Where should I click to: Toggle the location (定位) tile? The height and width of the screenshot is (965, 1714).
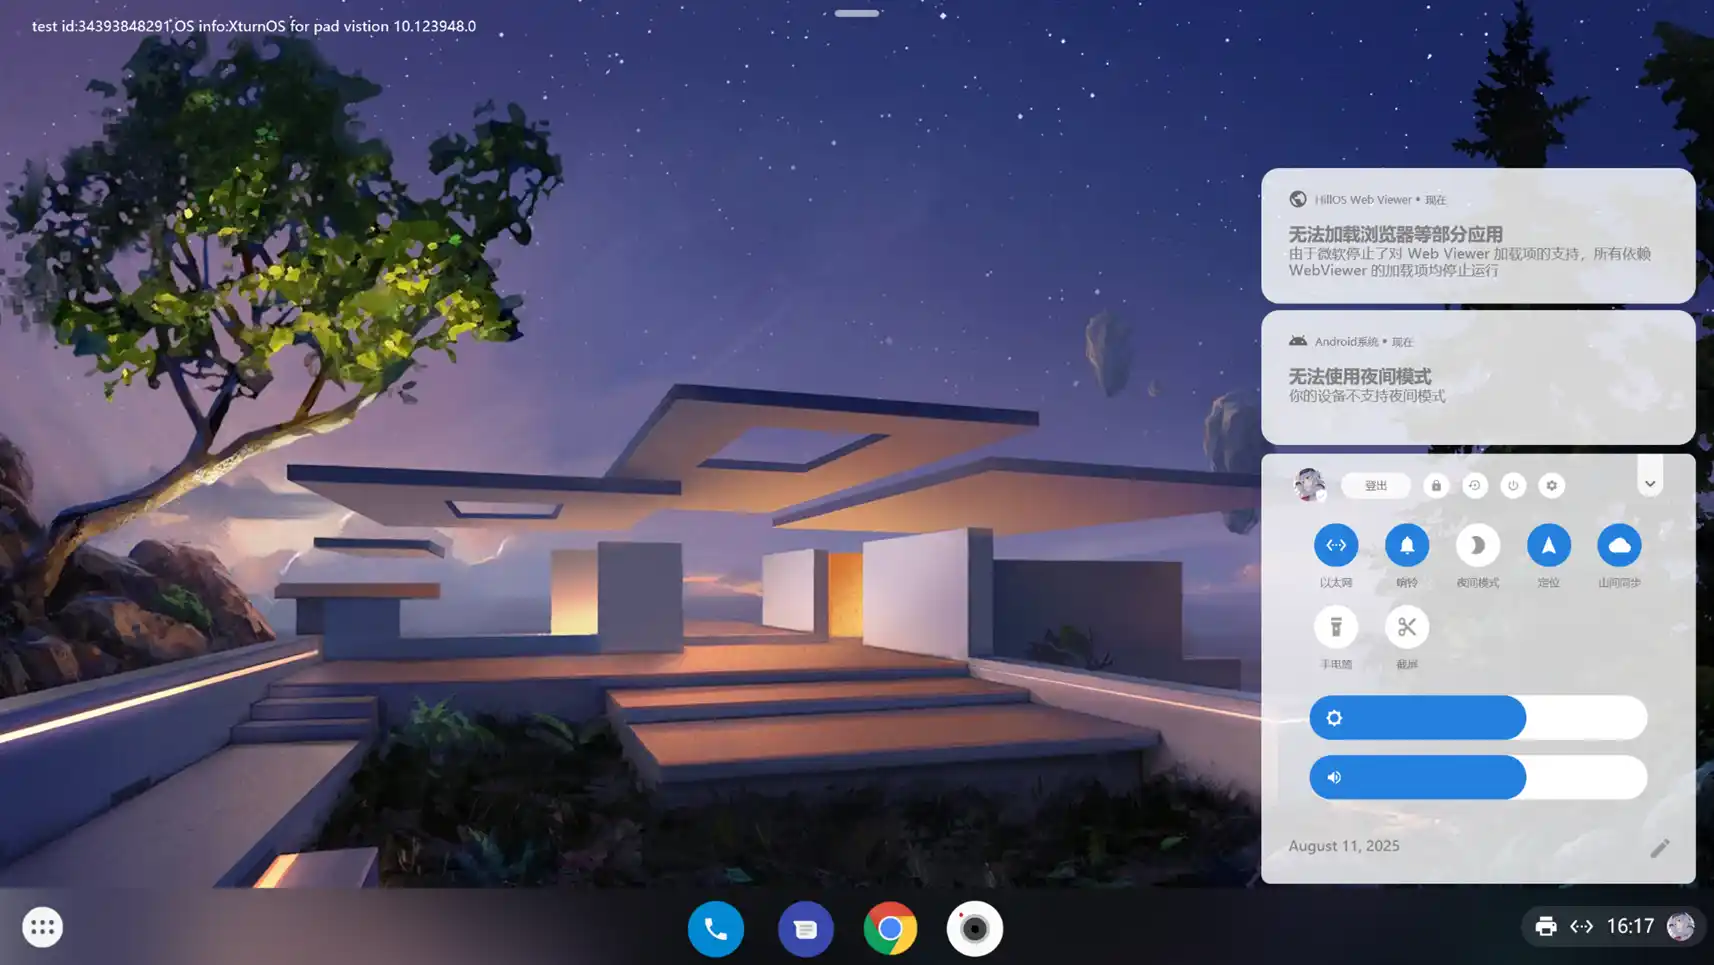(x=1548, y=545)
